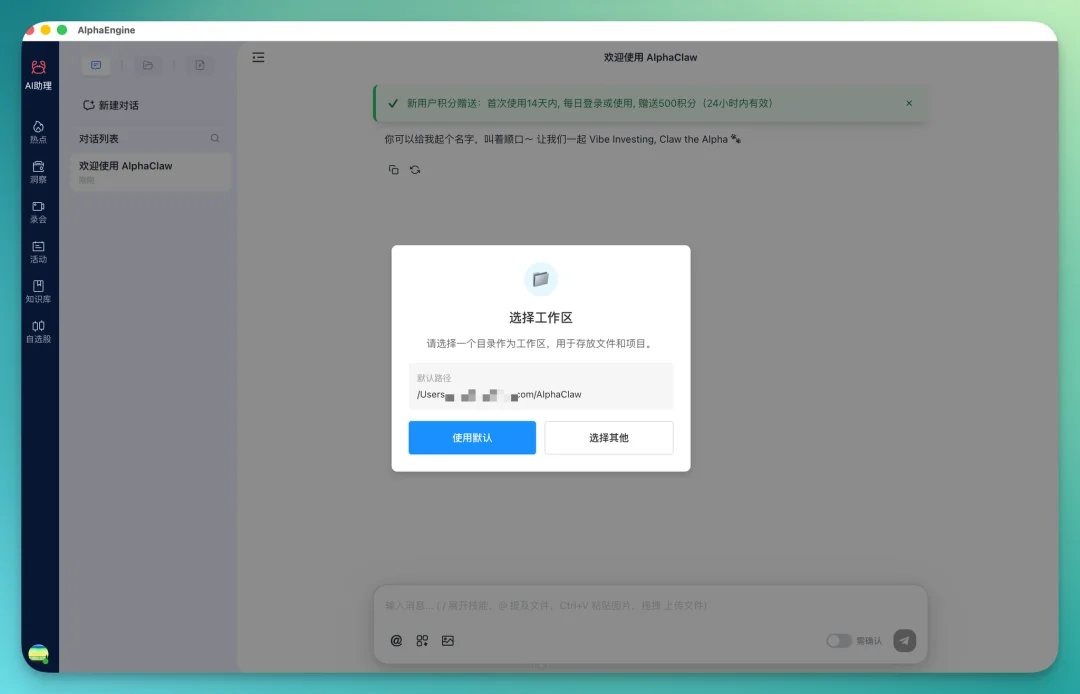Click the @ mention icon in message bar

point(396,640)
